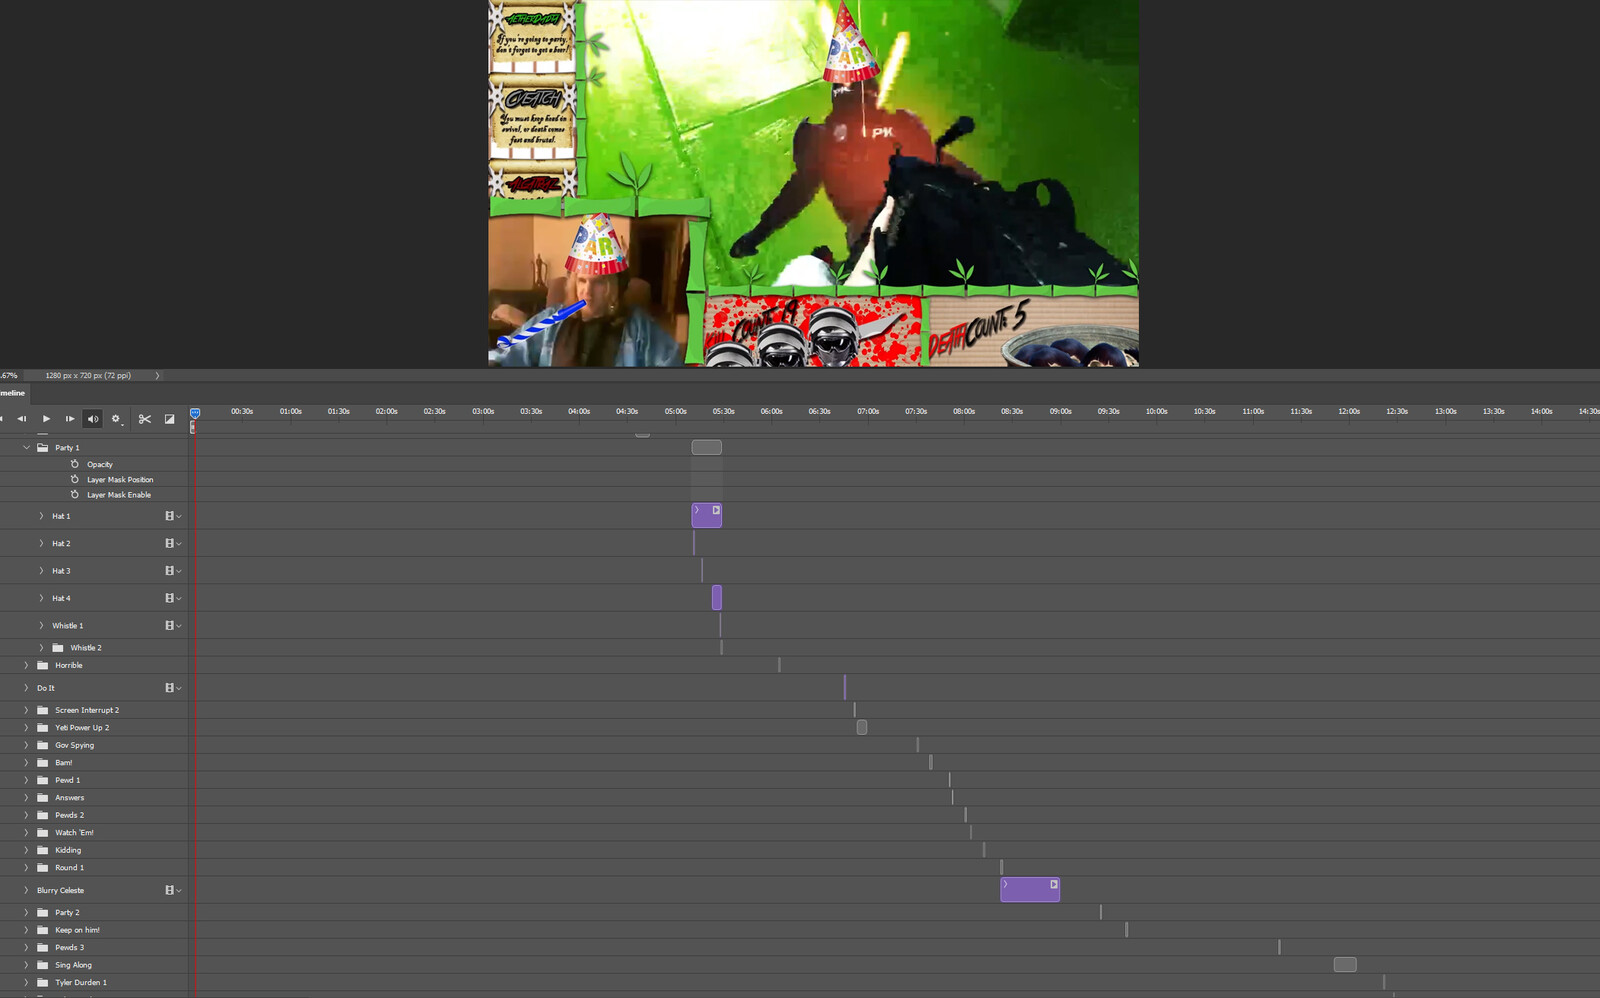The image size is (1600, 998).
Task: Open Hat 3 filmstrip media menu
Action: coord(172,571)
